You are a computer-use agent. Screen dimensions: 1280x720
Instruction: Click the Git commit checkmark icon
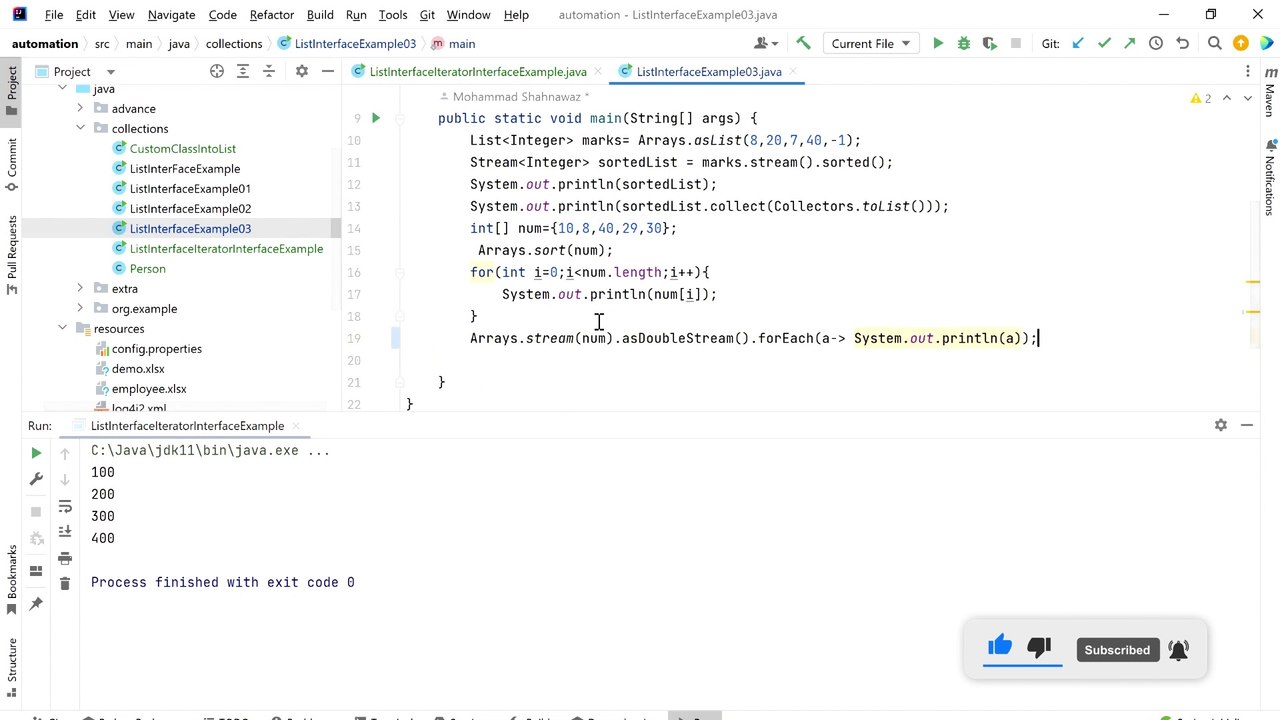[x=1104, y=43]
